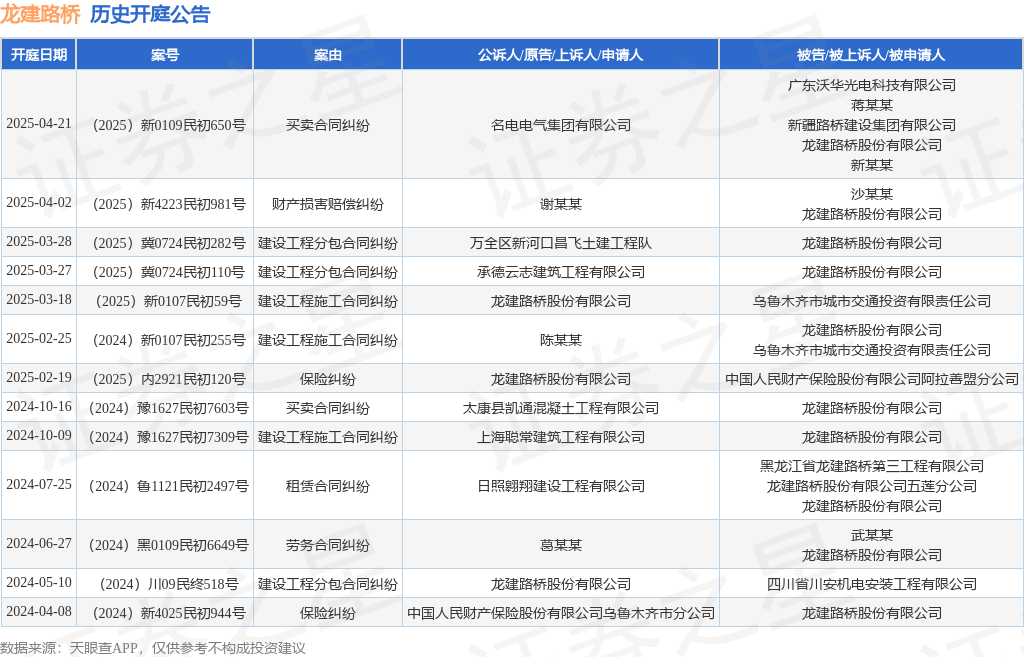
Task: Click defendant 新疆路桥建设集团有限公司
Action: (x=871, y=125)
